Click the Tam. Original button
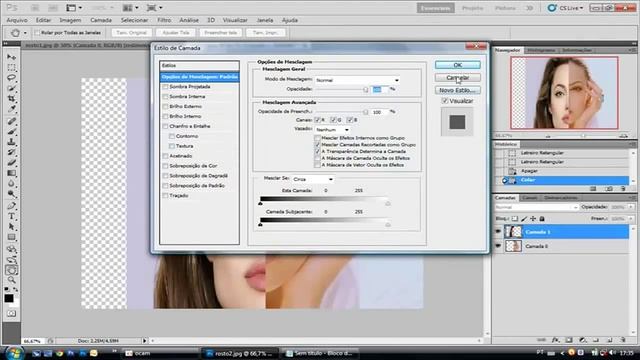Image resolution: width=640 pixels, height=360 pixels. (x=131, y=33)
